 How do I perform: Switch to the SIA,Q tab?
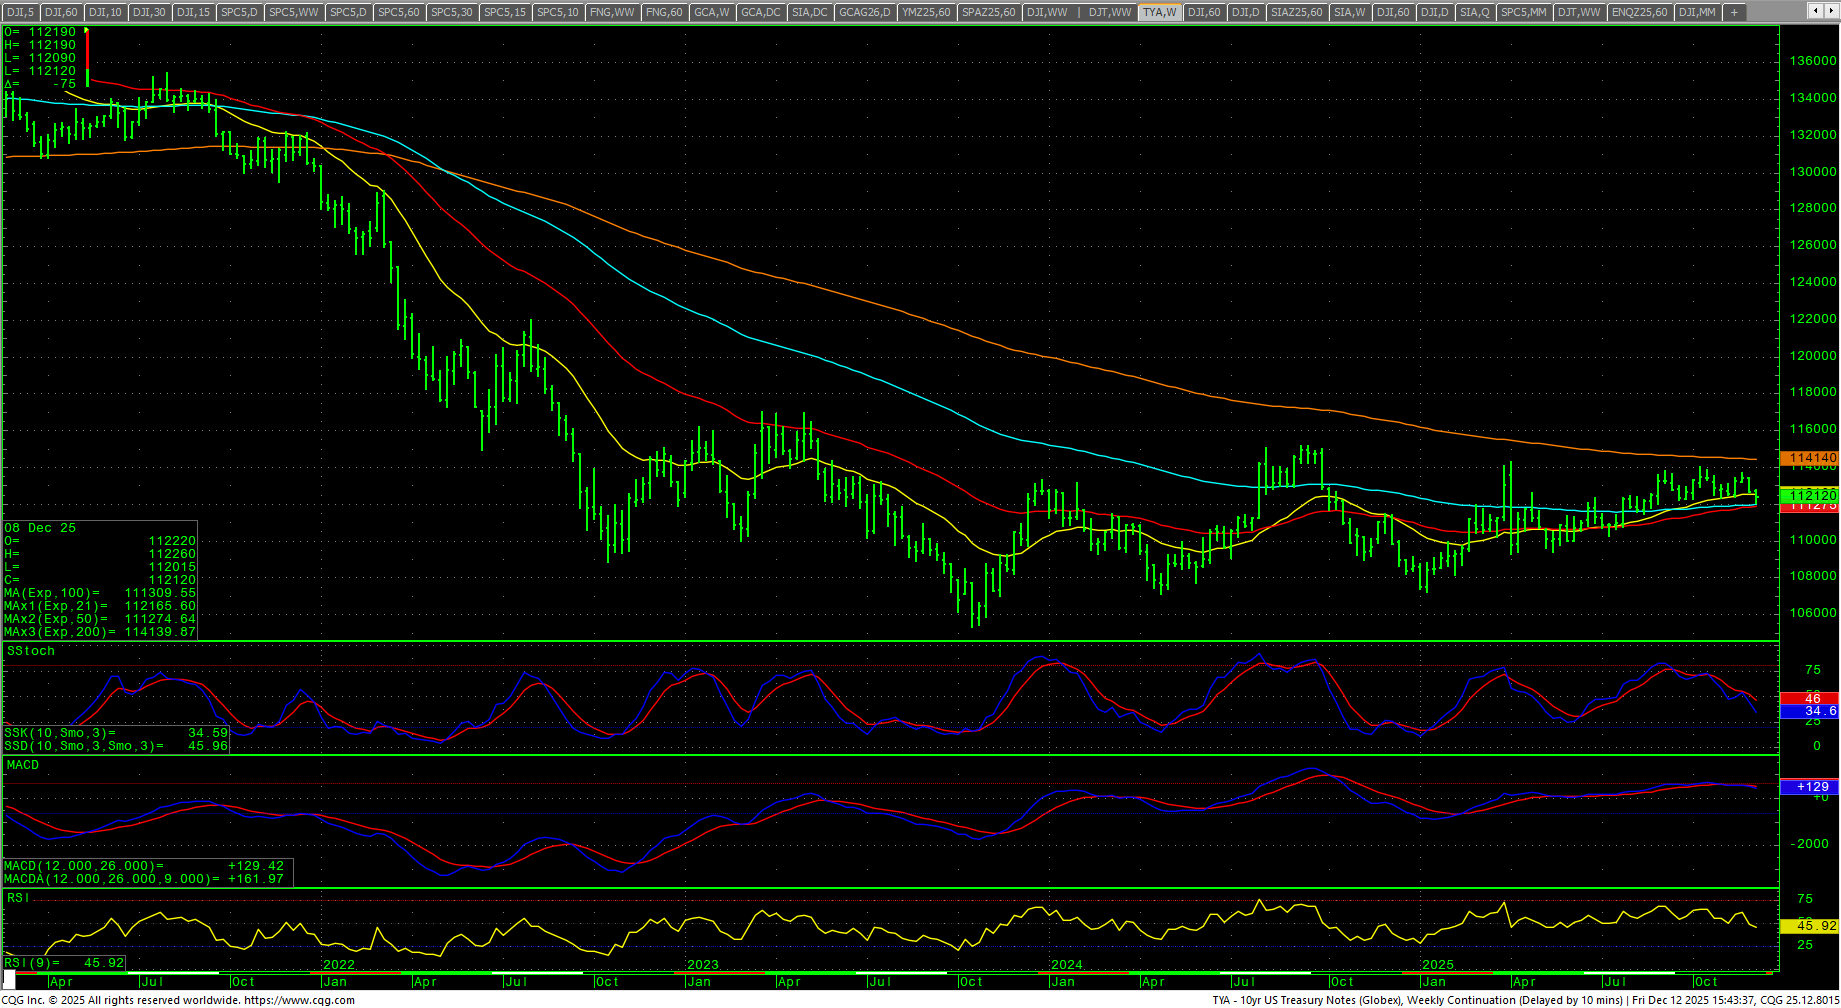1474,12
